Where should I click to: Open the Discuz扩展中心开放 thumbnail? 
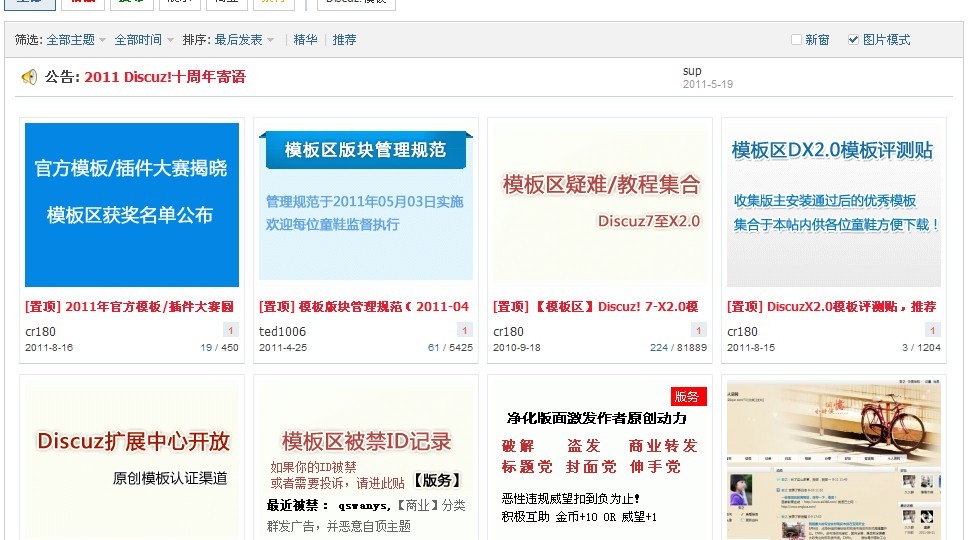tap(131, 460)
